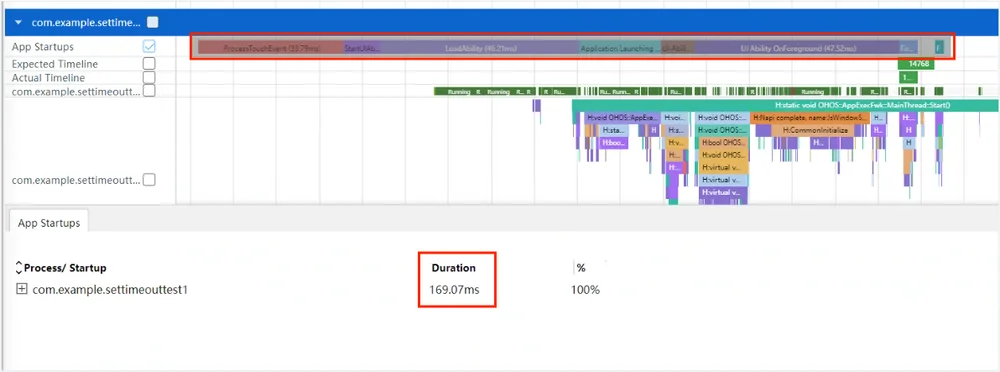
Task: Click the % column header
Action: 581,268
